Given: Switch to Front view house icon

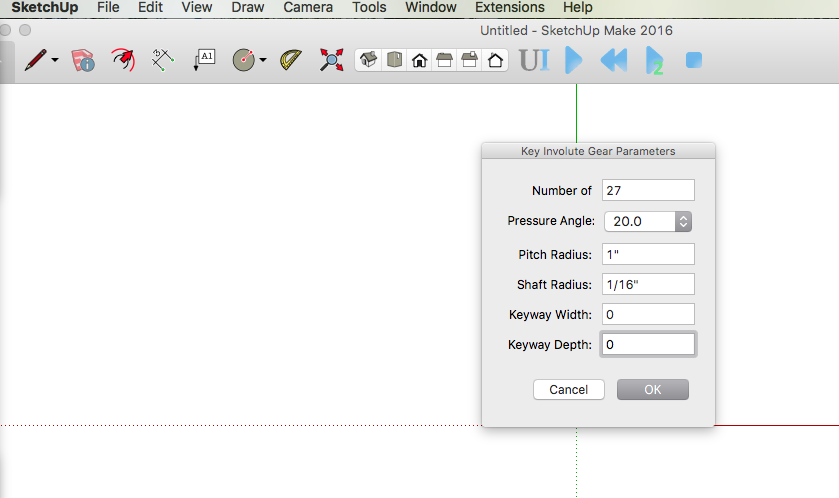Looking at the screenshot, I should click(420, 60).
